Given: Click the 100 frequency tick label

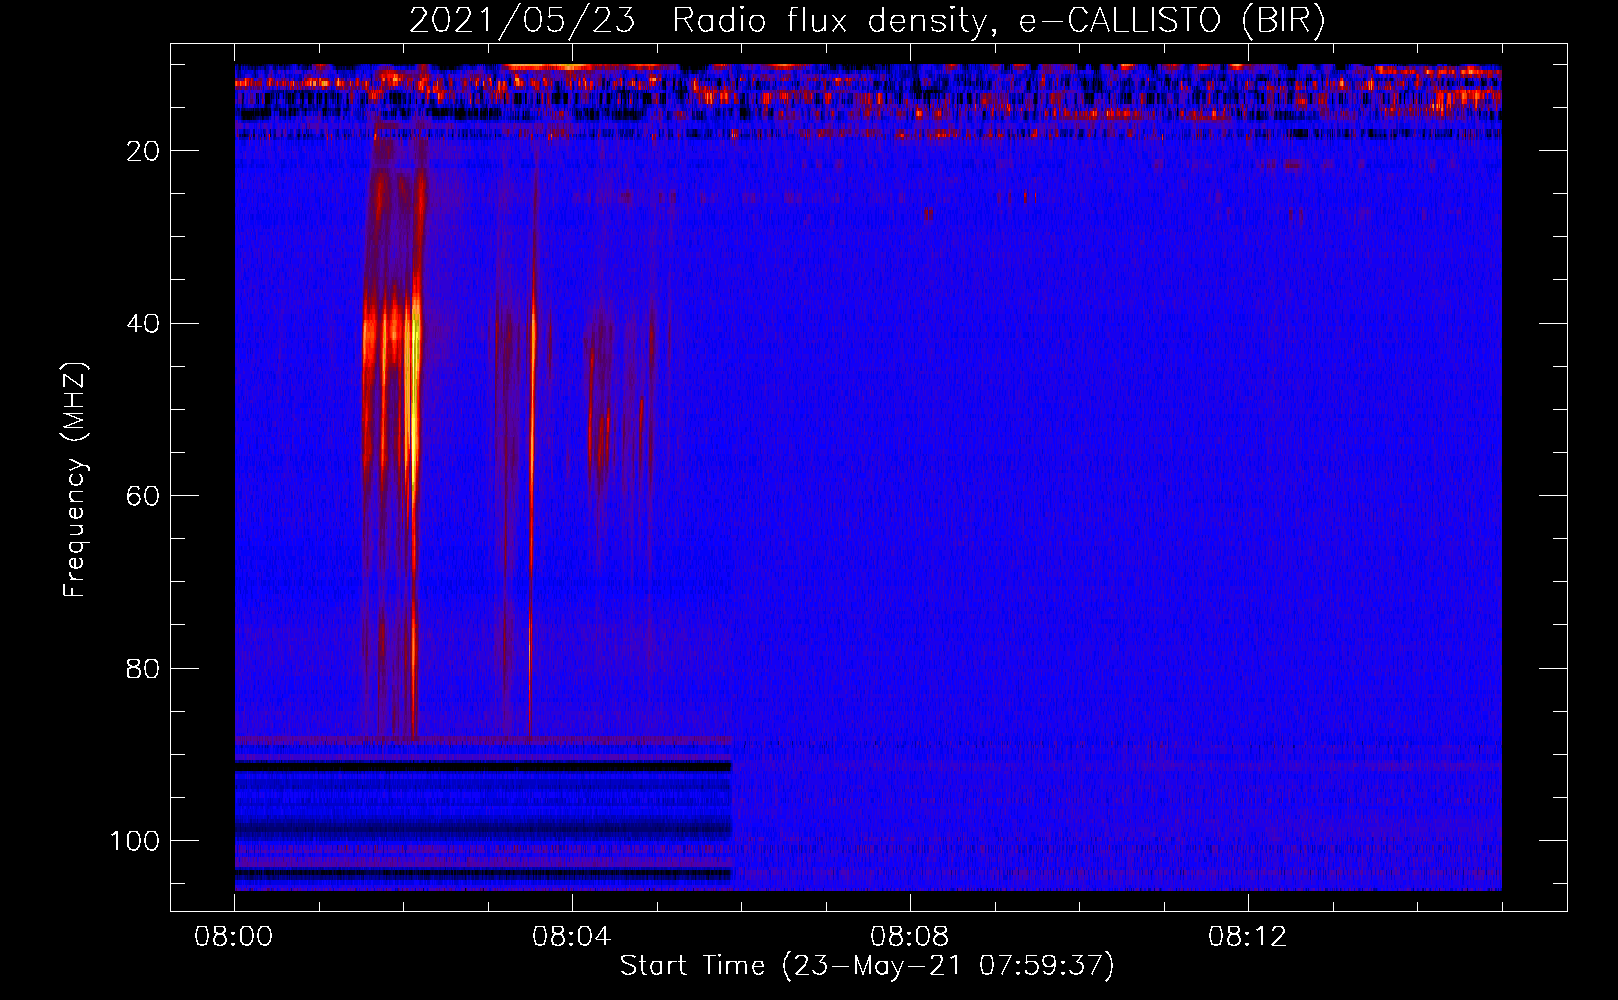Looking at the screenshot, I should (x=135, y=841).
